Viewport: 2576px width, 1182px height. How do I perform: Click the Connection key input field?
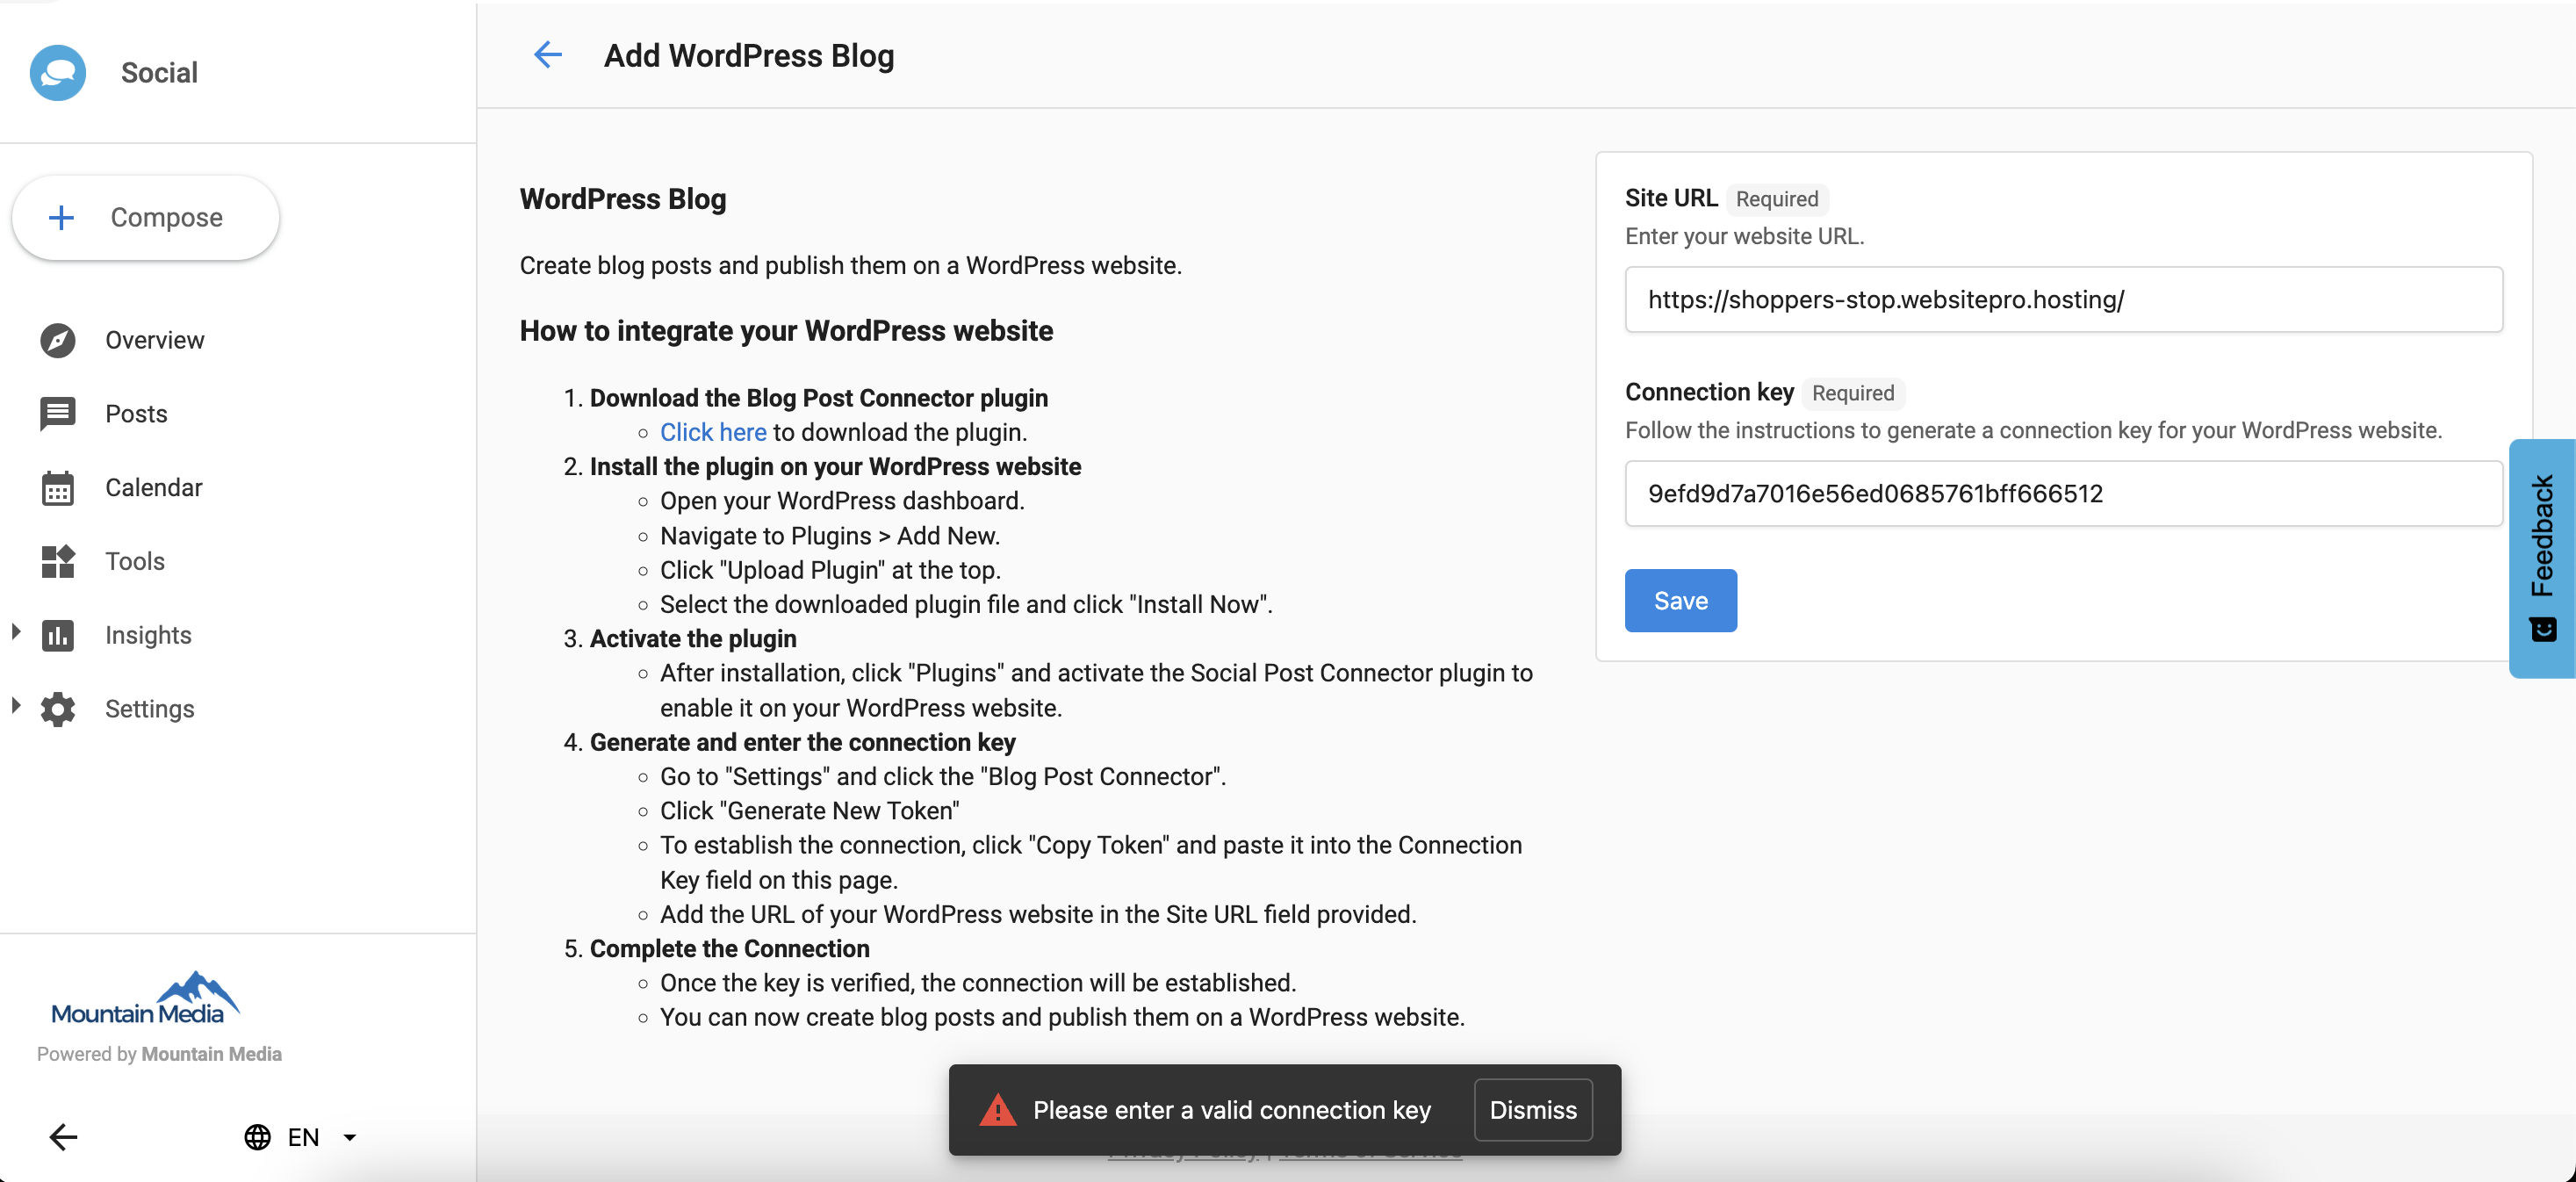point(2063,493)
